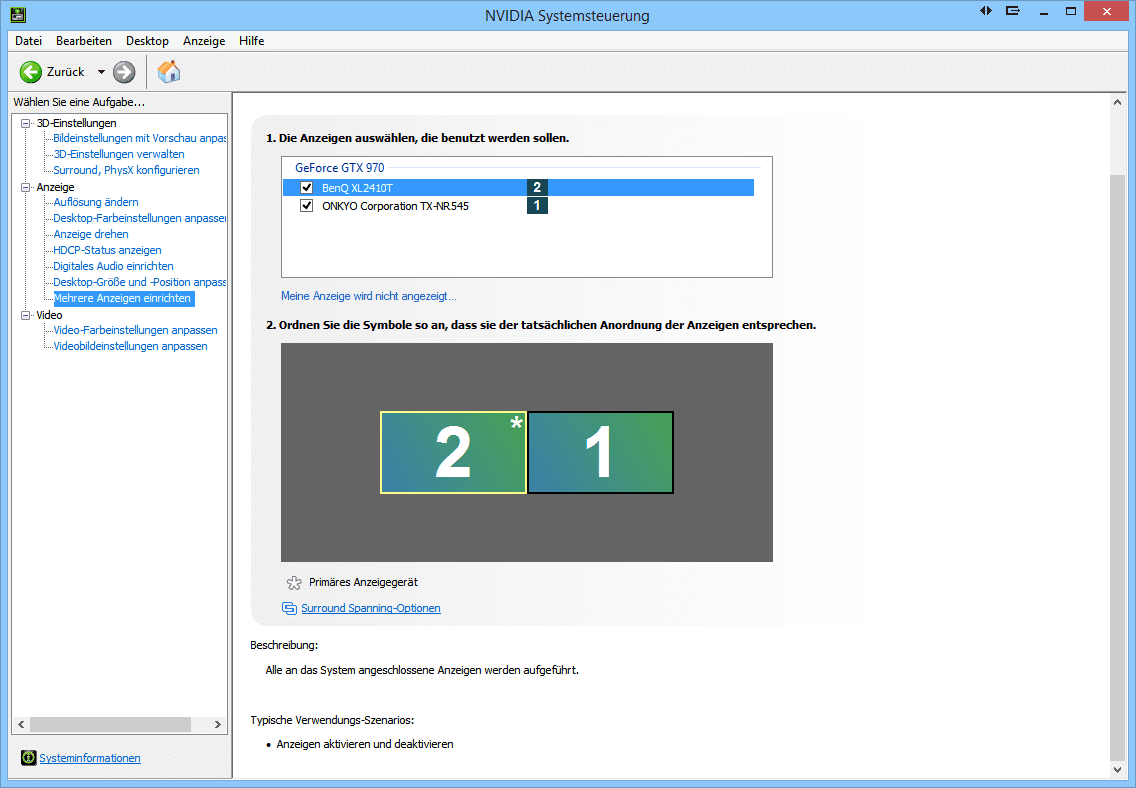Click Meine Anzeige wird nicht angezeigt link
The image size is (1136, 788).
coord(369,296)
